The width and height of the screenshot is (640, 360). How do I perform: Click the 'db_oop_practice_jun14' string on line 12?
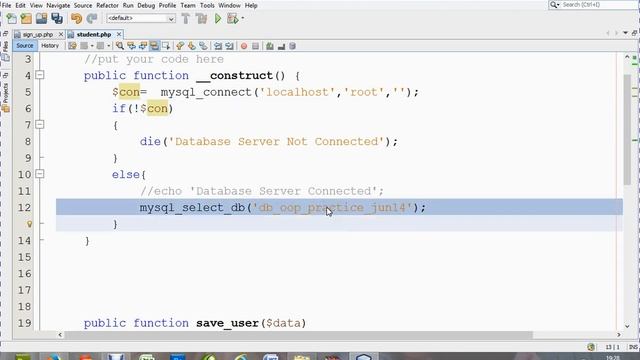333,207
